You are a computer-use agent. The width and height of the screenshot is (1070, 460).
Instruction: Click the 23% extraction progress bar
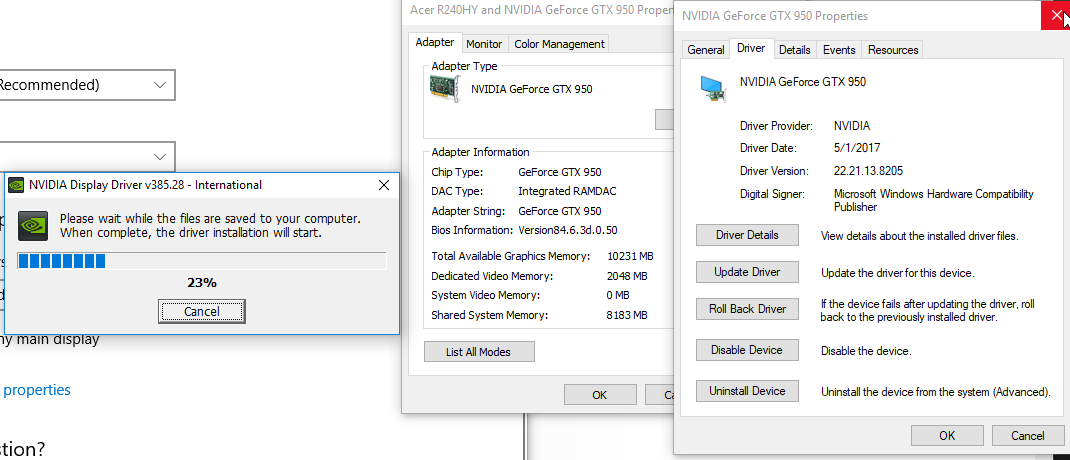pyautogui.click(x=201, y=261)
